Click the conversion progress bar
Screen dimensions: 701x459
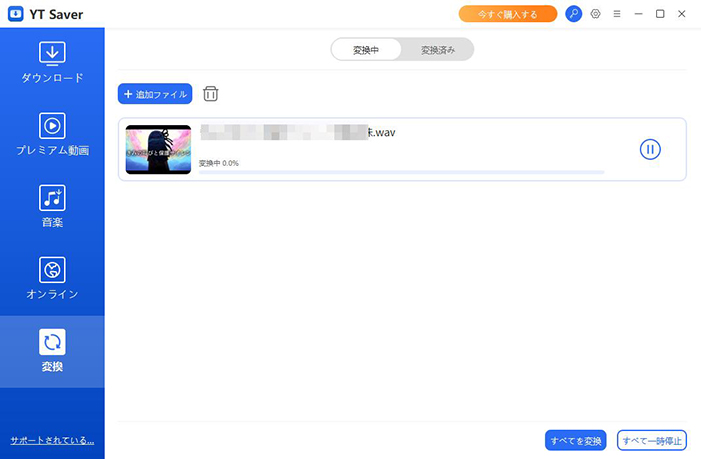coord(401,172)
